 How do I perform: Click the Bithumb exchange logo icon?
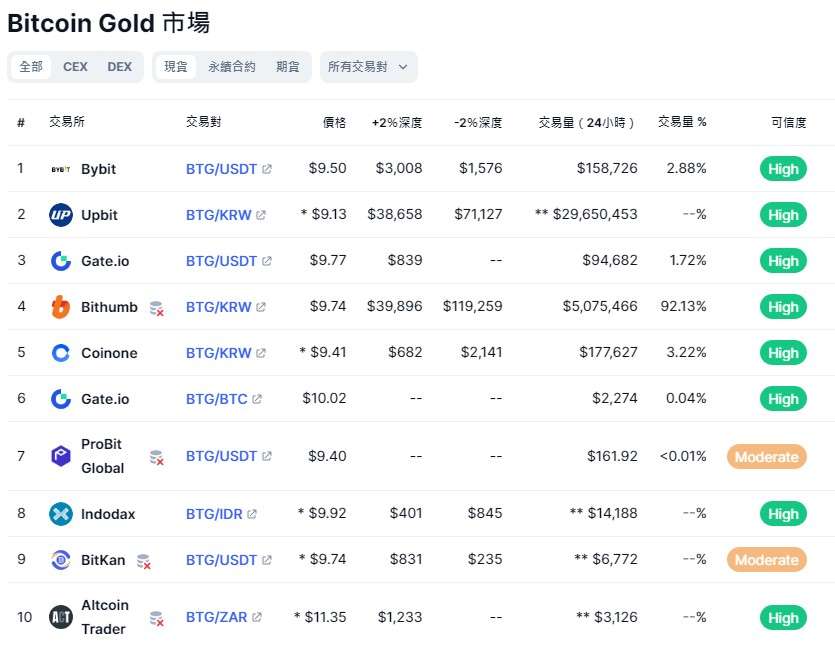point(60,307)
